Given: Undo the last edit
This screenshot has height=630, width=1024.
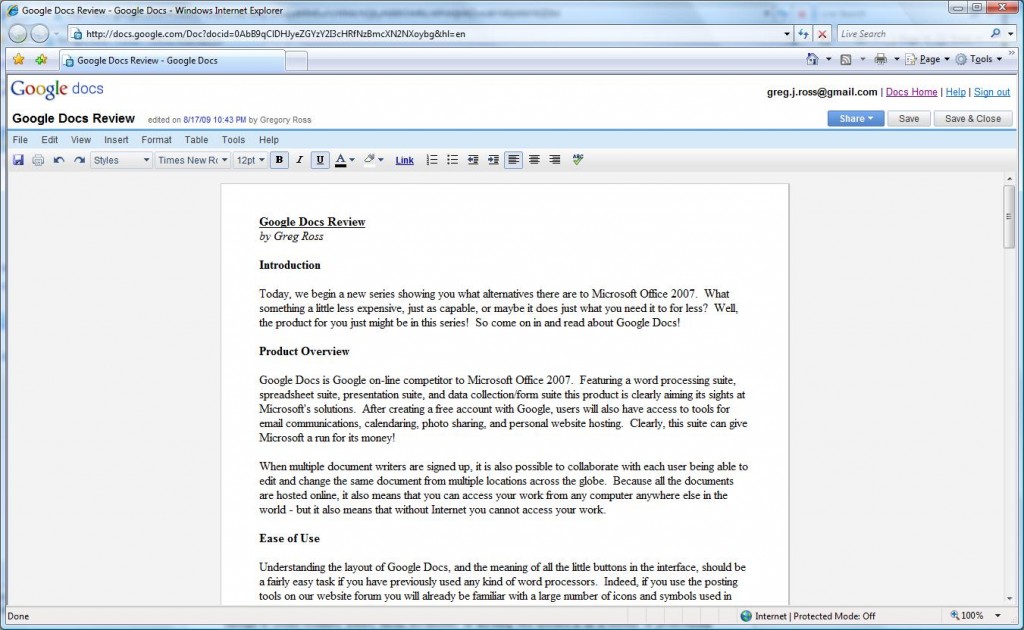Looking at the screenshot, I should click(59, 160).
